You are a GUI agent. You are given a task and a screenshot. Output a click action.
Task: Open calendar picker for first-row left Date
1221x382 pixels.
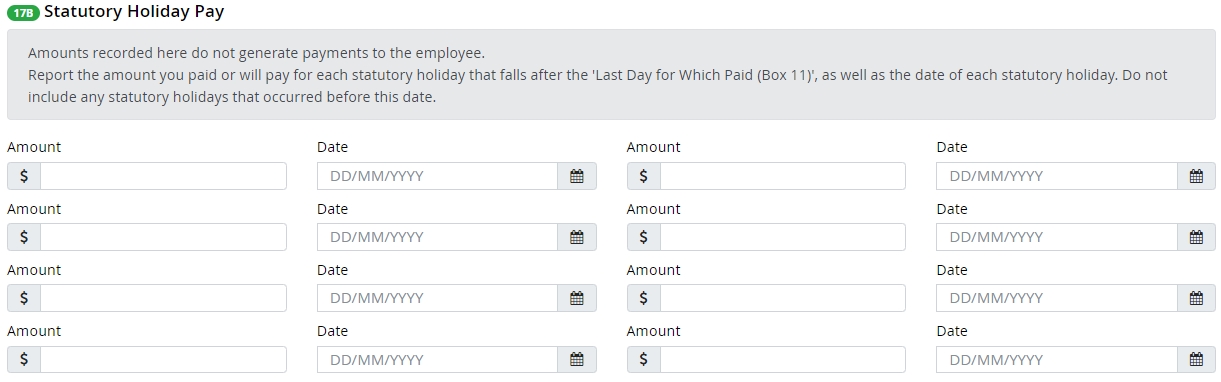pyautogui.click(x=577, y=176)
